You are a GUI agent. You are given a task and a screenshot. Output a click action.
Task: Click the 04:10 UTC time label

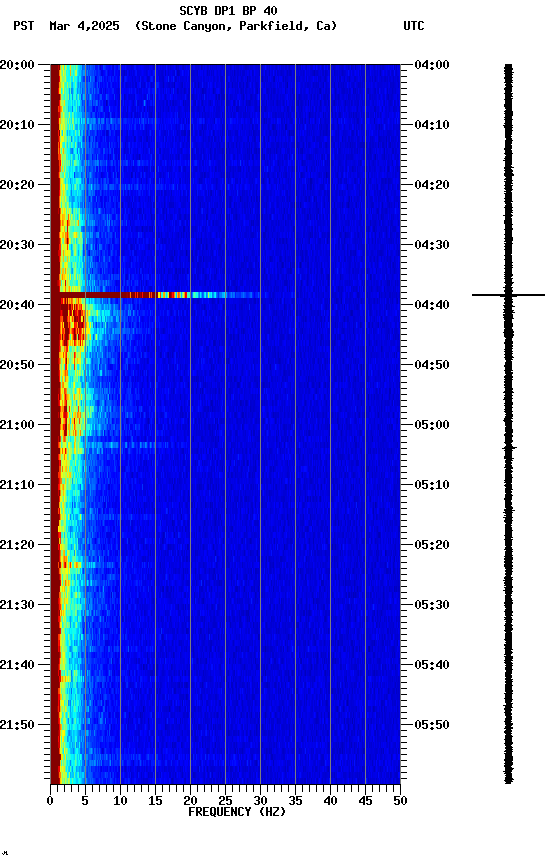pos(432,125)
